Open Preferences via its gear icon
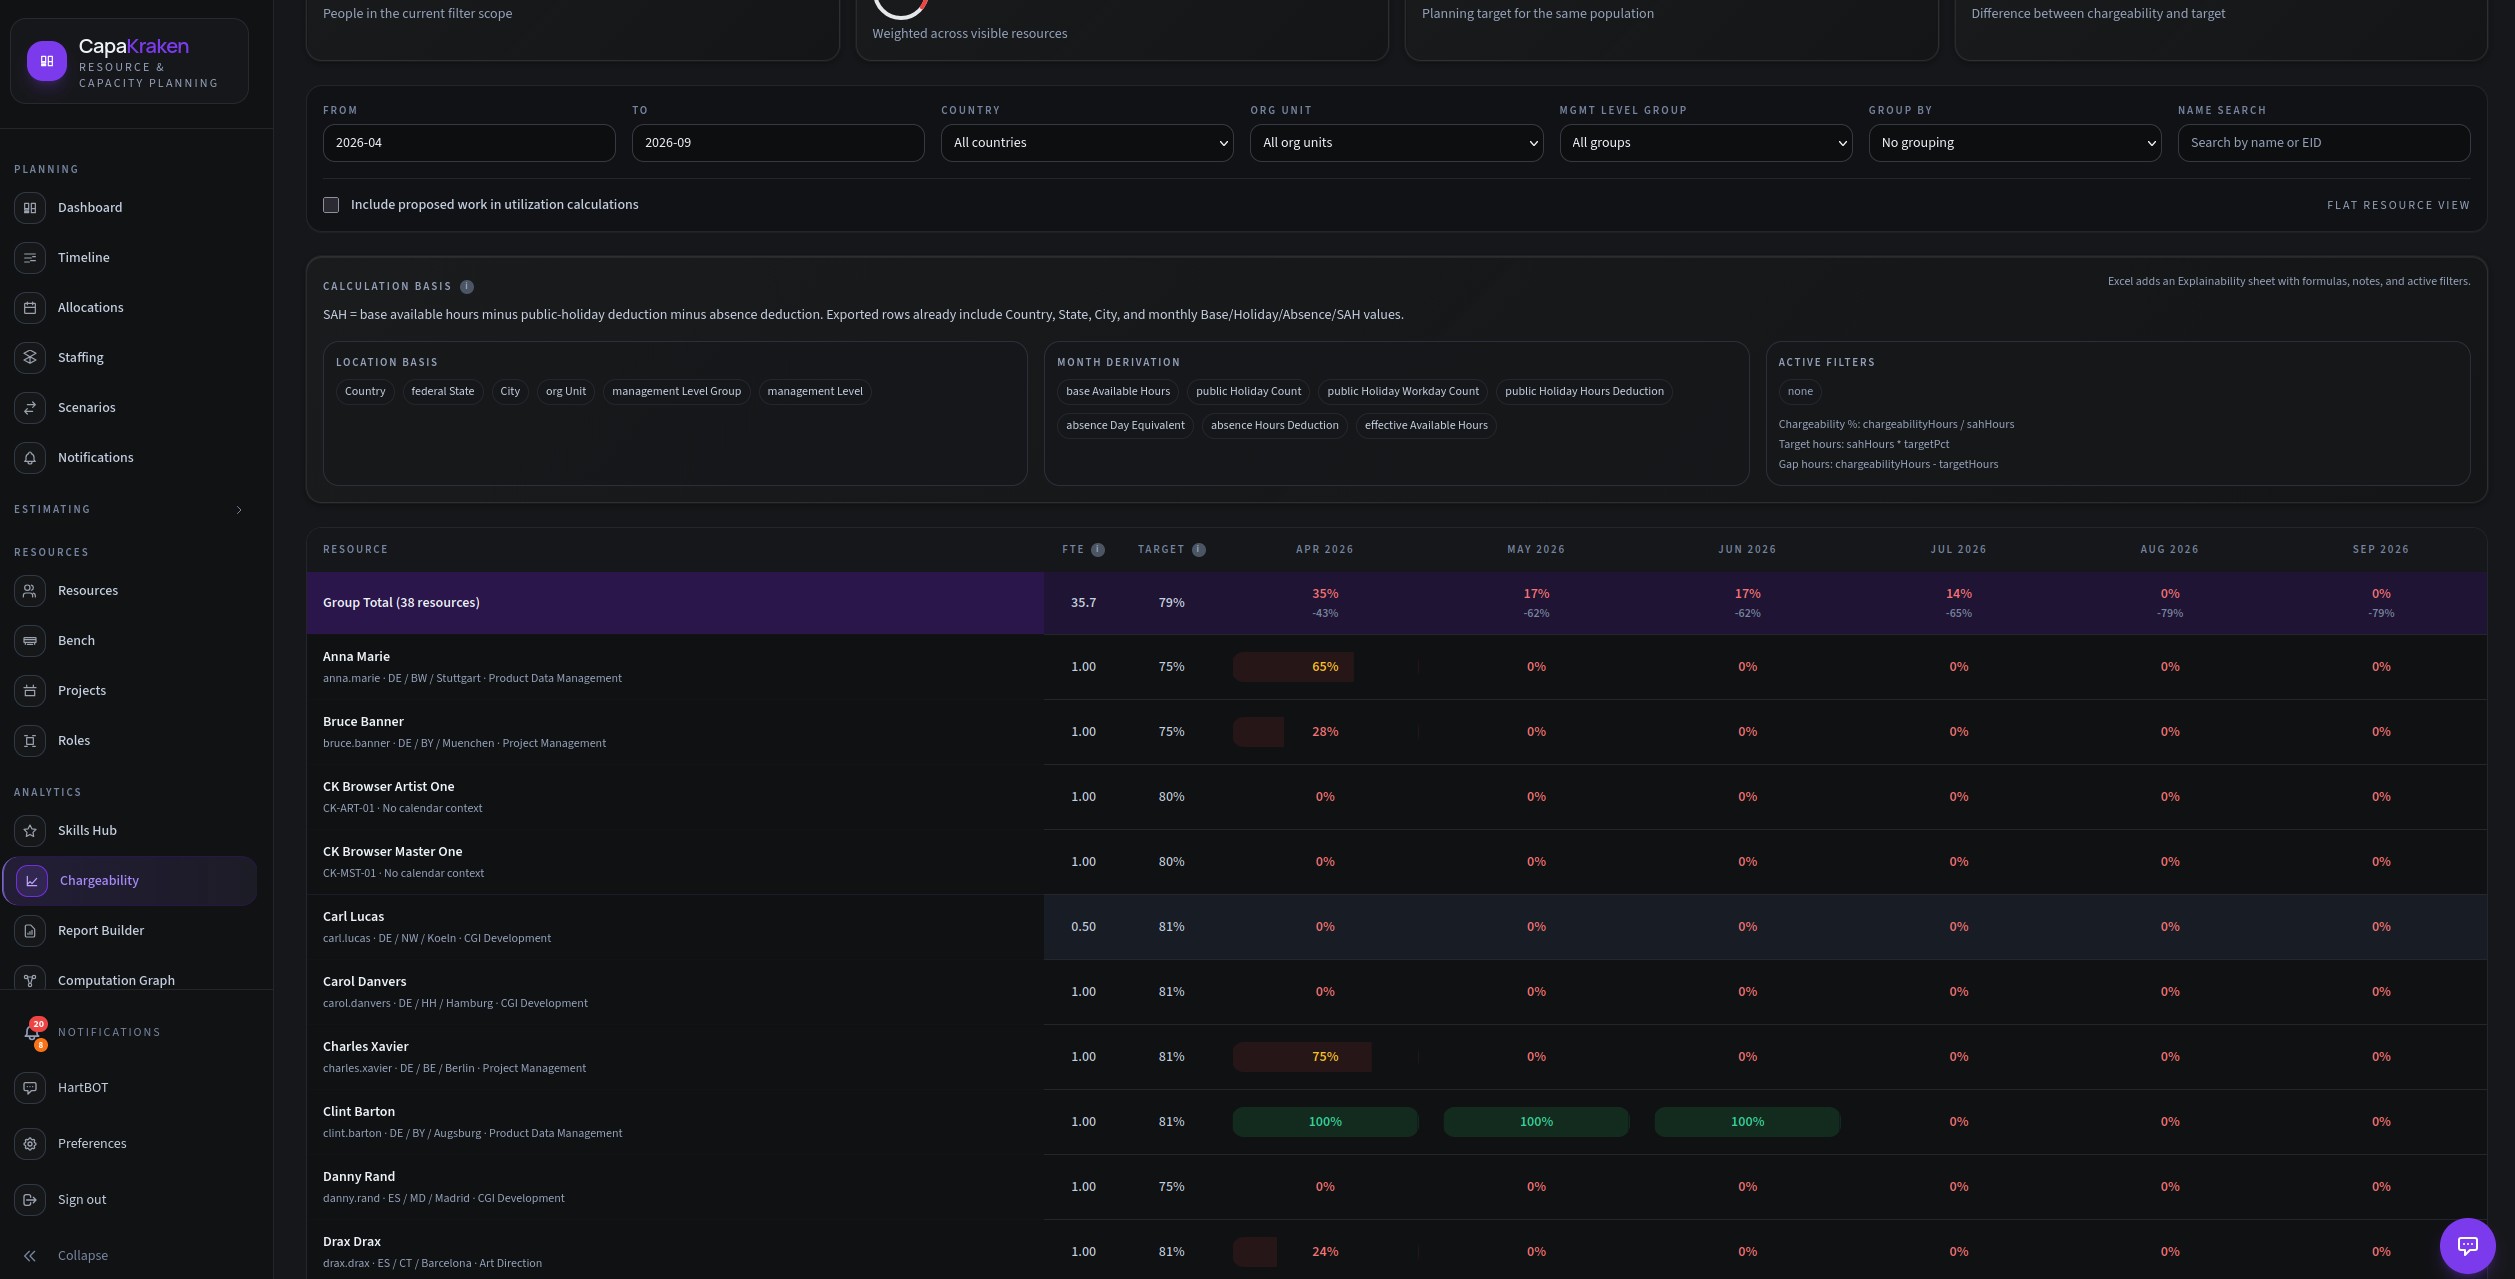 (x=30, y=1144)
